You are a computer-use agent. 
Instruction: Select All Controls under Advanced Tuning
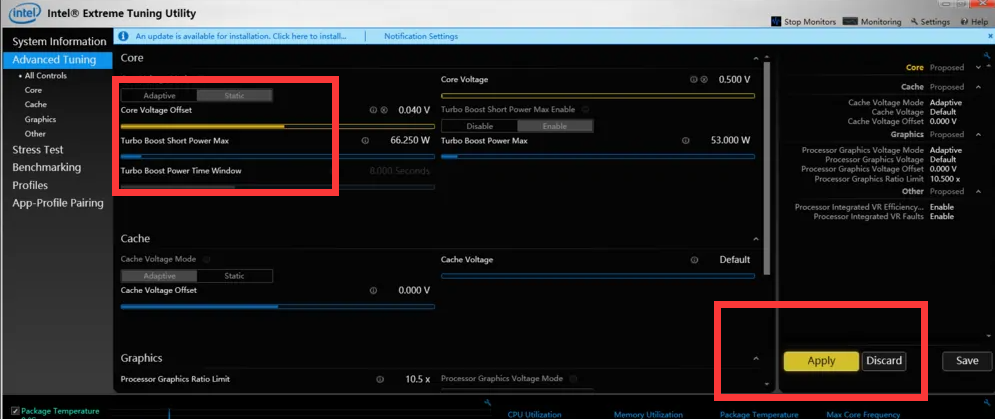pyautogui.click(x=45, y=76)
